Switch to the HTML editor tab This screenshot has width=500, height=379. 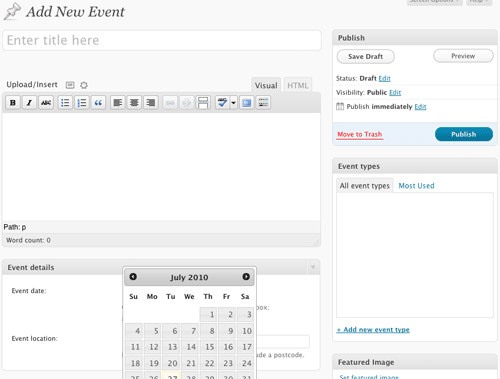298,86
